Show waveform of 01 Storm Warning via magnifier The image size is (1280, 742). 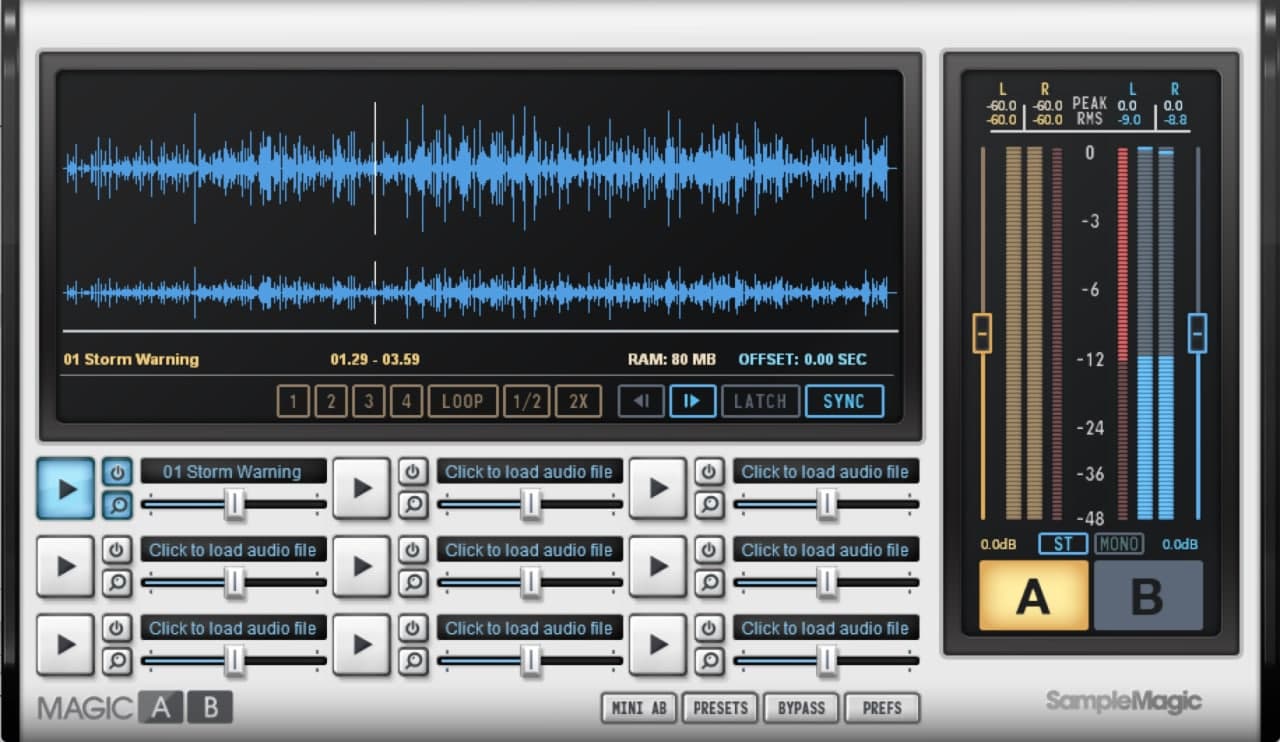[x=117, y=504]
